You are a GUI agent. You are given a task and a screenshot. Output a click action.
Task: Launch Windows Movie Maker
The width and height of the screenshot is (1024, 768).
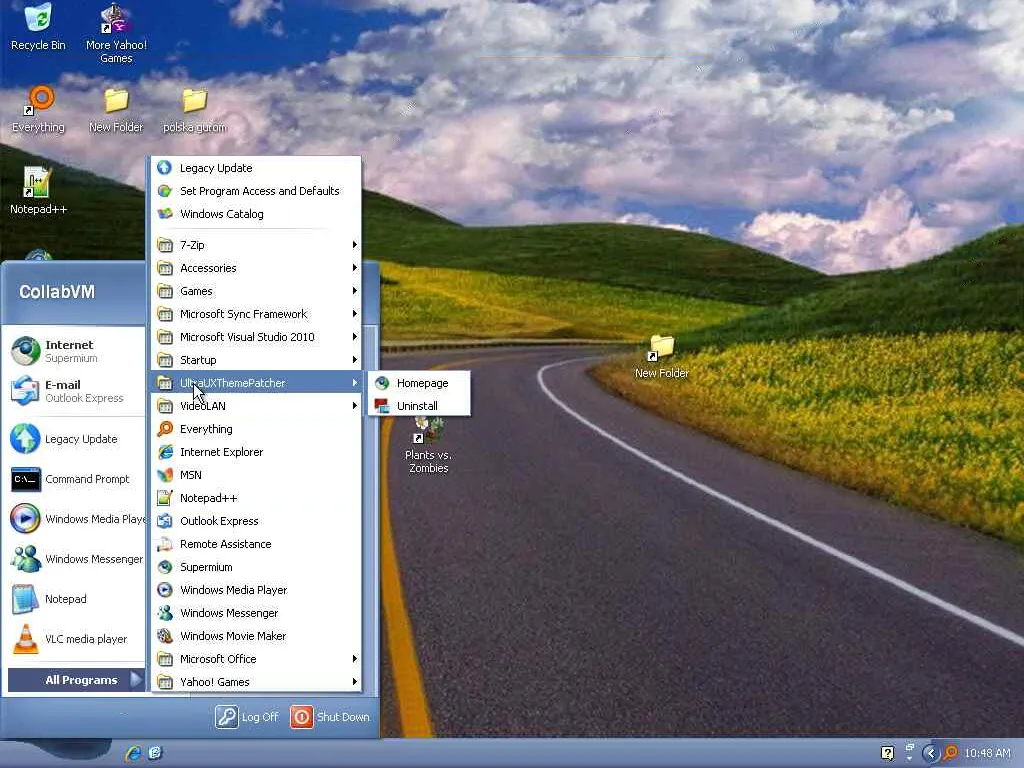click(x=257, y=635)
